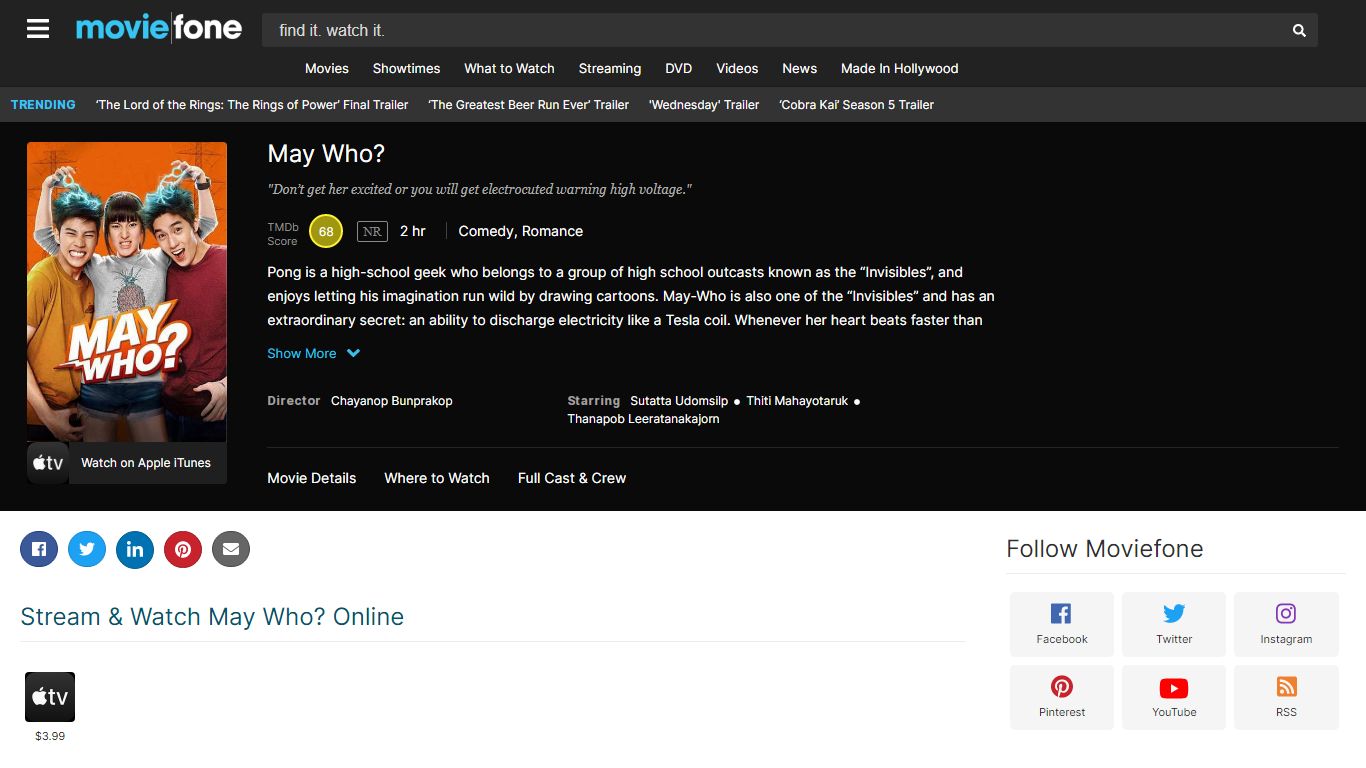Screen dimensions: 1366x768
Task: Share the page on Twitter
Action: (87, 549)
